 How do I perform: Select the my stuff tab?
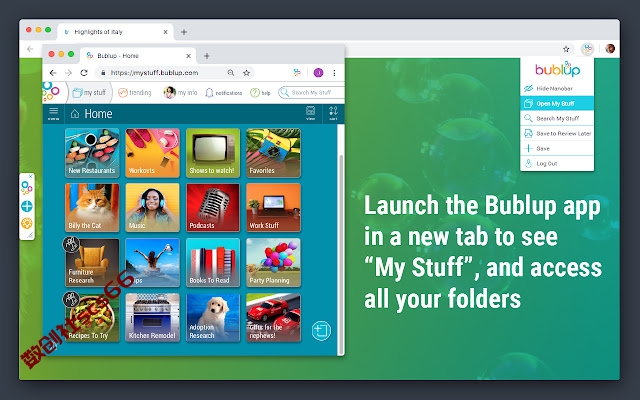click(89, 93)
